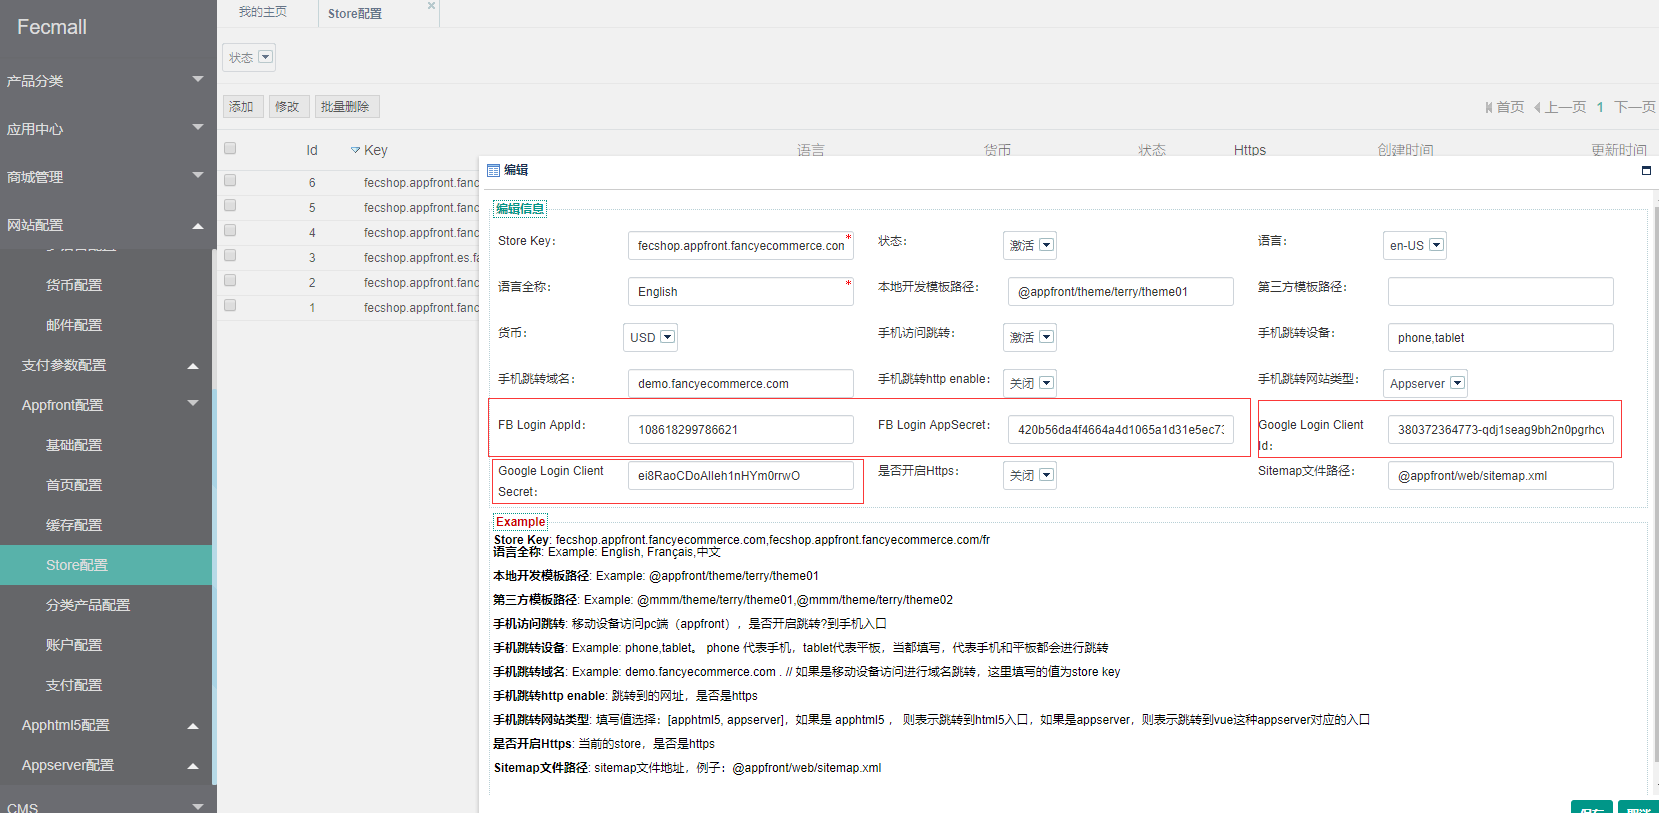Click the empty 第三方模板路径 field
1659x813 pixels.
tap(1500, 291)
